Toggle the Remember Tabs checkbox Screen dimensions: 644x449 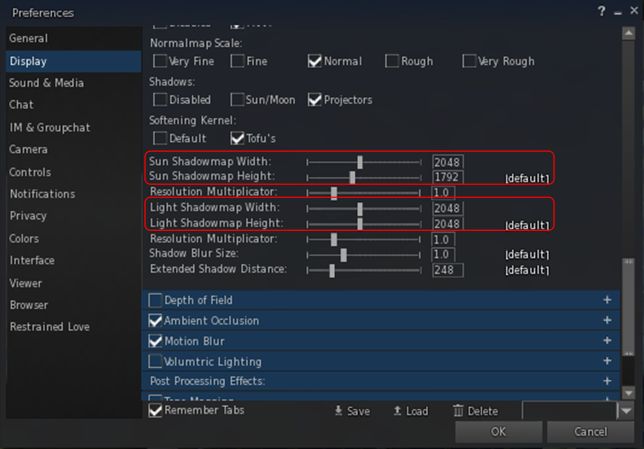[x=155, y=410]
